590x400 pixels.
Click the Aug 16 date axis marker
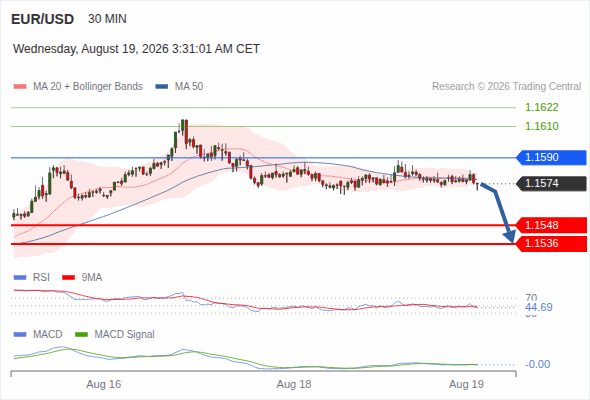pos(103,384)
